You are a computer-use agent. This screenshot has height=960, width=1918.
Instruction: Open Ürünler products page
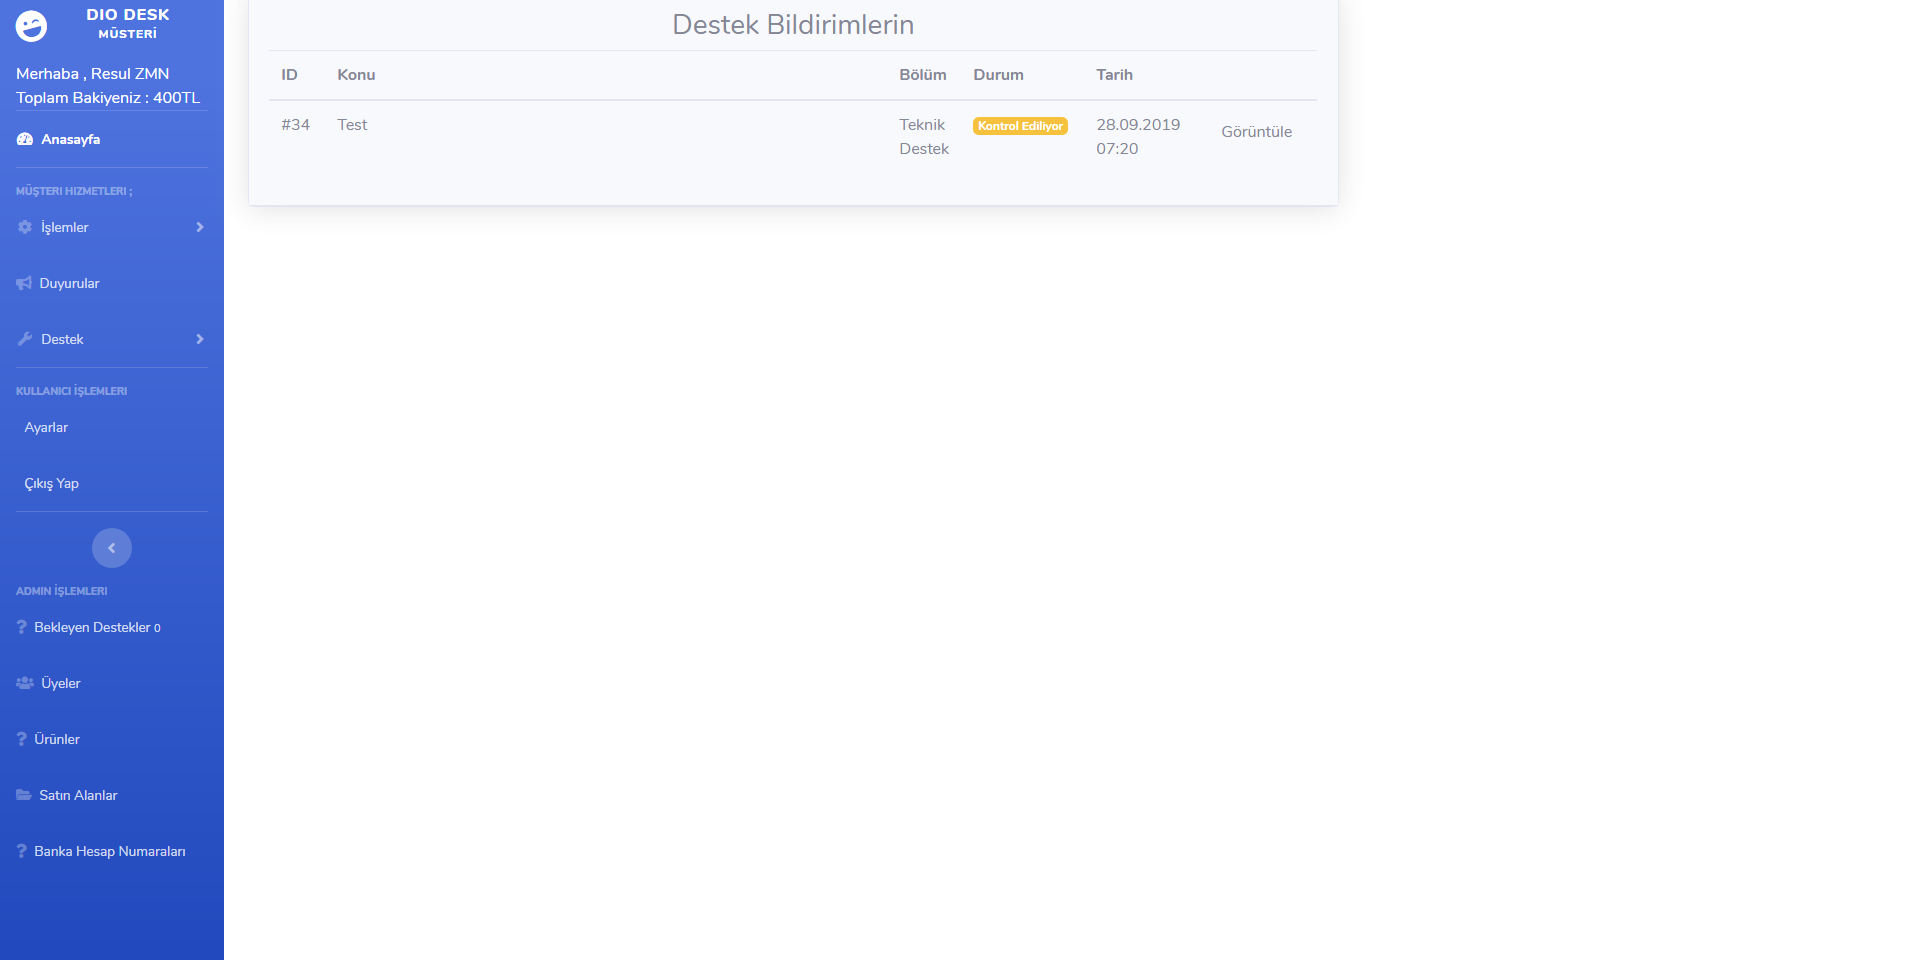coord(57,739)
